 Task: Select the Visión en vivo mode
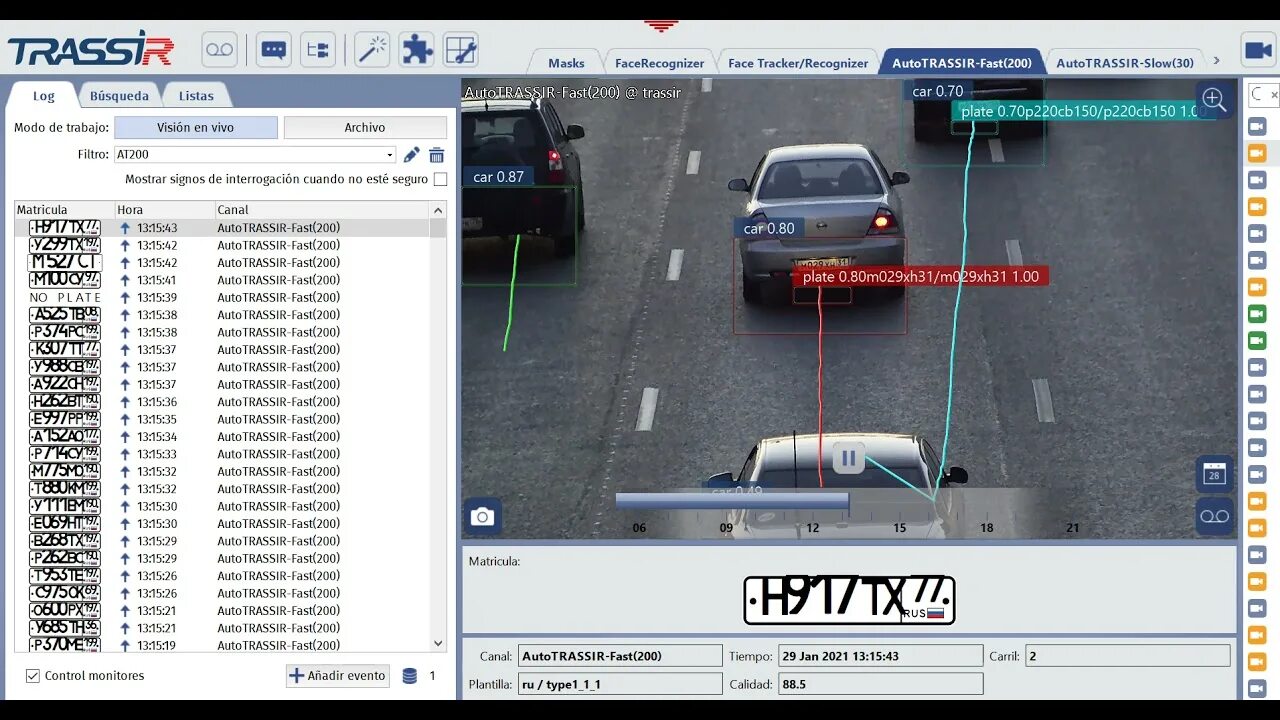196,127
